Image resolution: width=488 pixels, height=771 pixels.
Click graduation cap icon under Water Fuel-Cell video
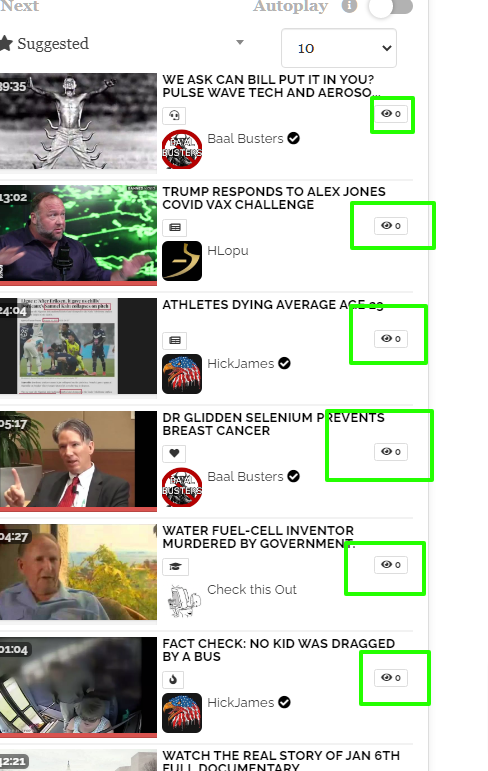[175, 567]
